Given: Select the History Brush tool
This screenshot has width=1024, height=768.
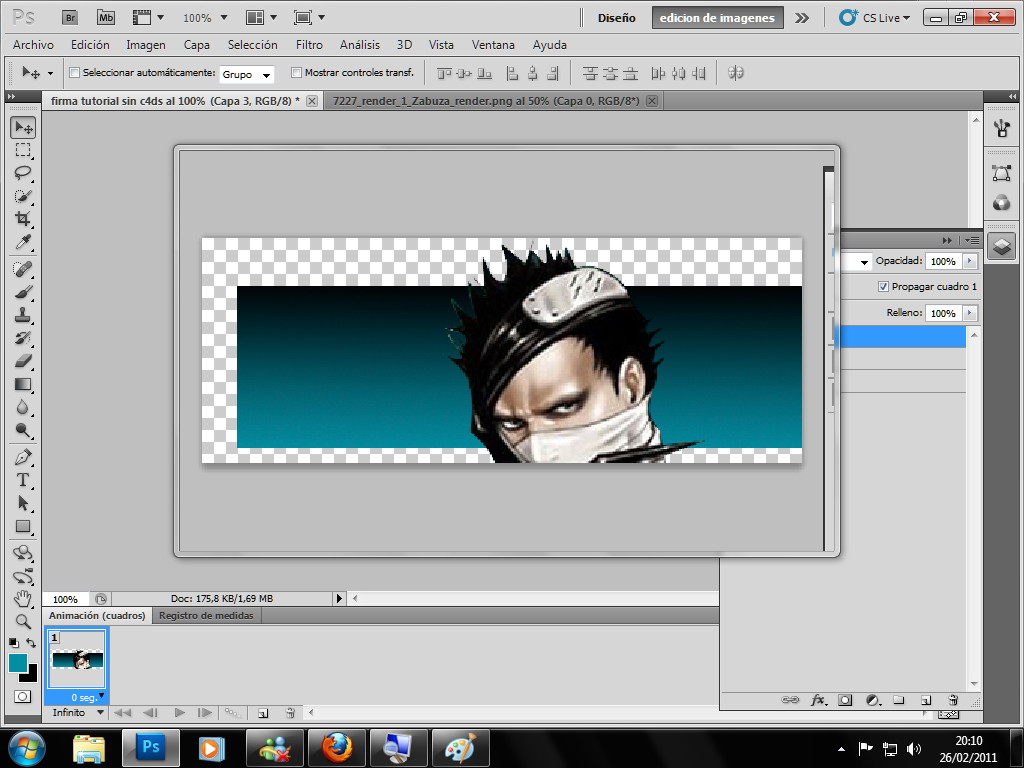Looking at the screenshot, I should [x=23, y=338].
